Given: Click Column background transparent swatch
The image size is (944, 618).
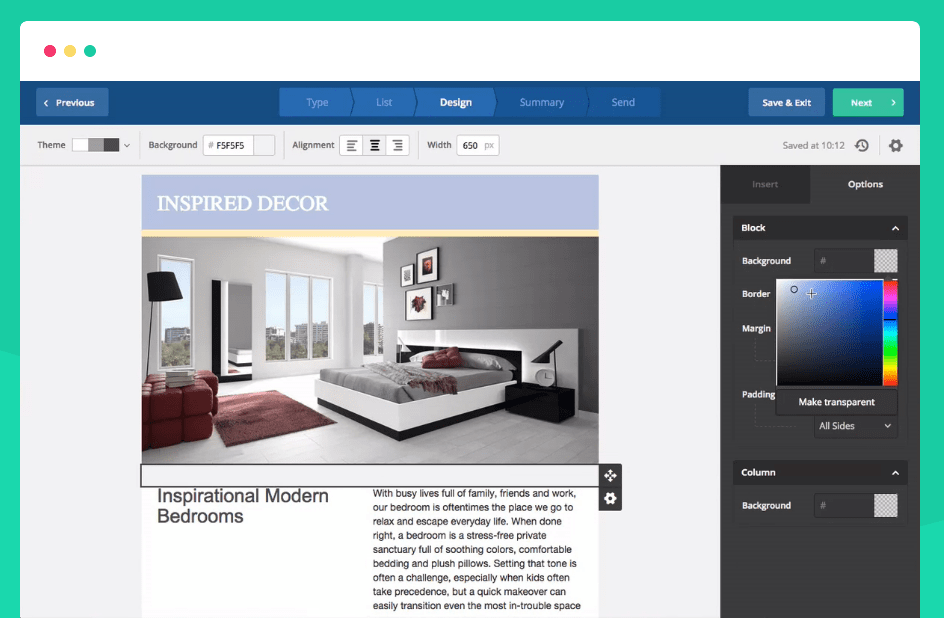Looking at the screenshot, I should coord(886,505).
